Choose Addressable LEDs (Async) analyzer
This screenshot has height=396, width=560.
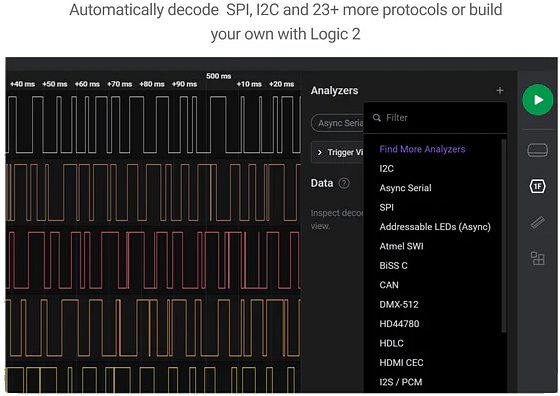tap(435, 227)
